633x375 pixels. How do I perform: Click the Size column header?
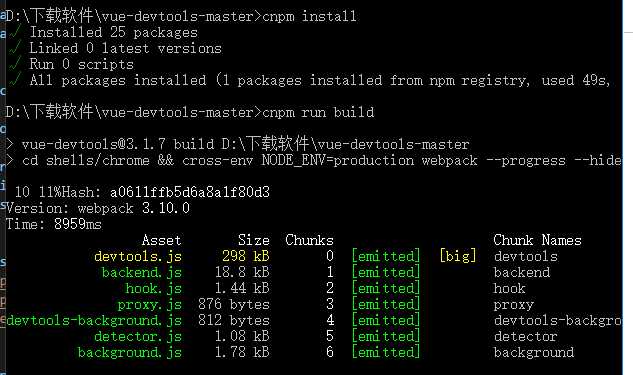click(254, 240)
